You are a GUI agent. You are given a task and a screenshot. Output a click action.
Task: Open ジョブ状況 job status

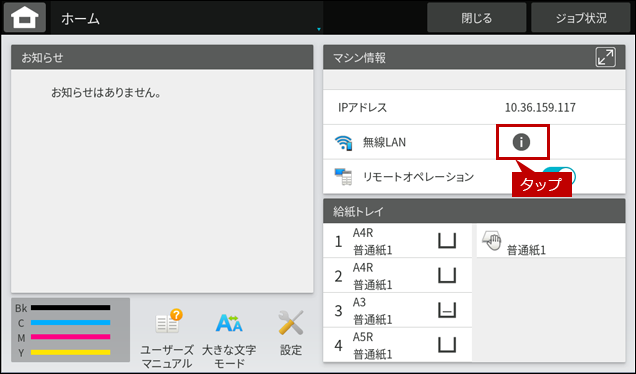(580, 18)
